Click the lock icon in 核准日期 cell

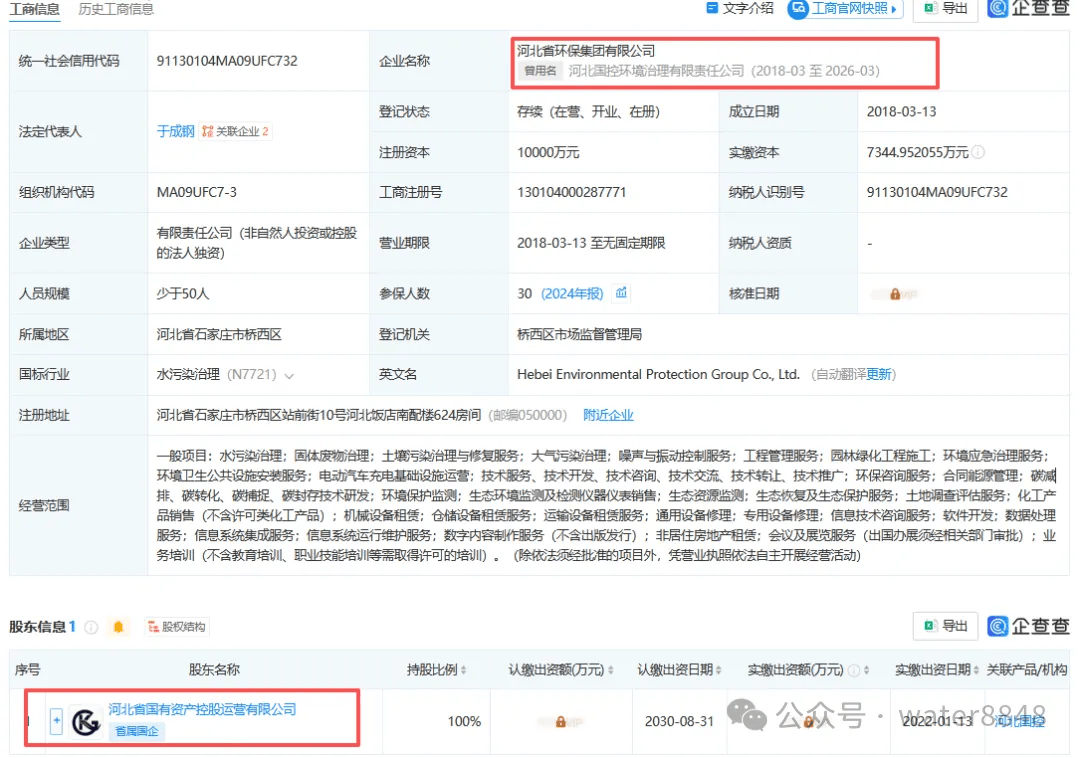click(895, 294)
